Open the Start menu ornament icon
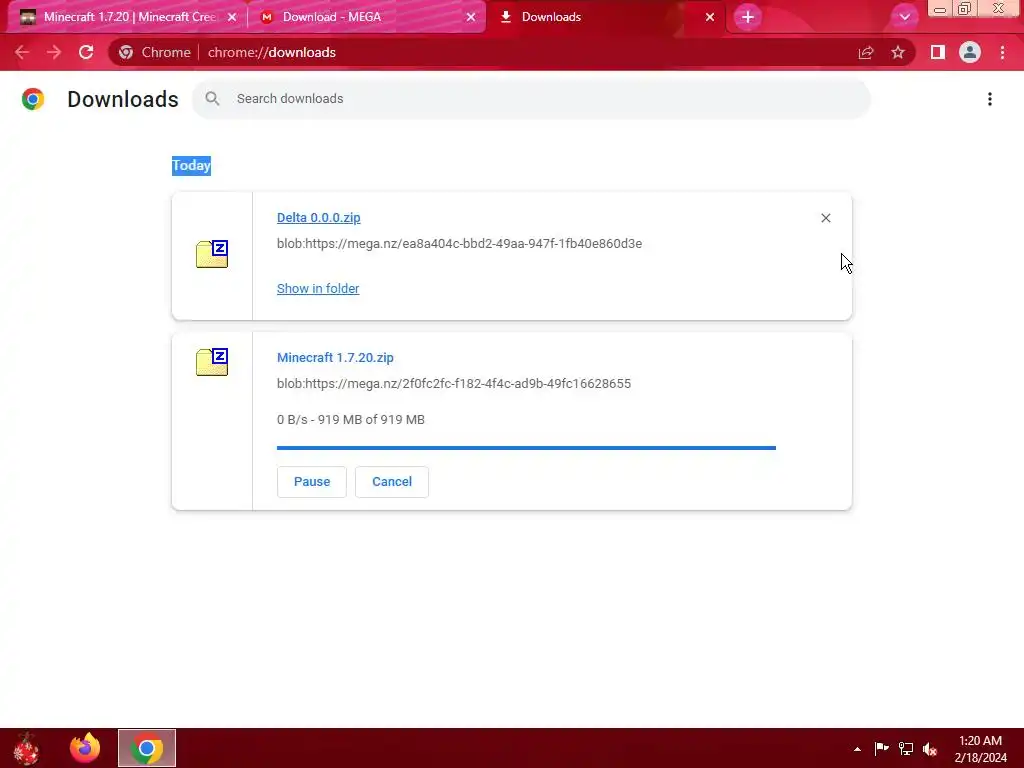Screen dimensions: 1024x768 (x=26, y=748)
